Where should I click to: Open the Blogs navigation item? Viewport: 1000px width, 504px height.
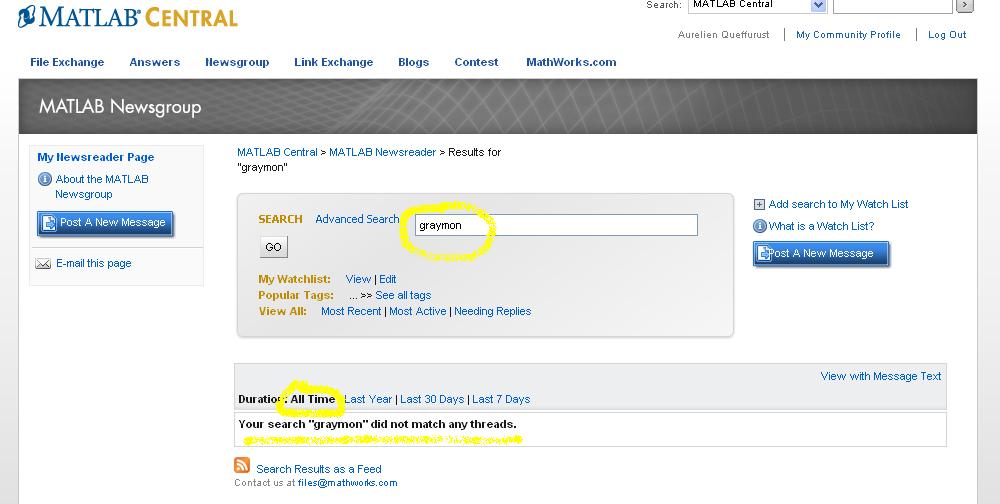(413, 62)
